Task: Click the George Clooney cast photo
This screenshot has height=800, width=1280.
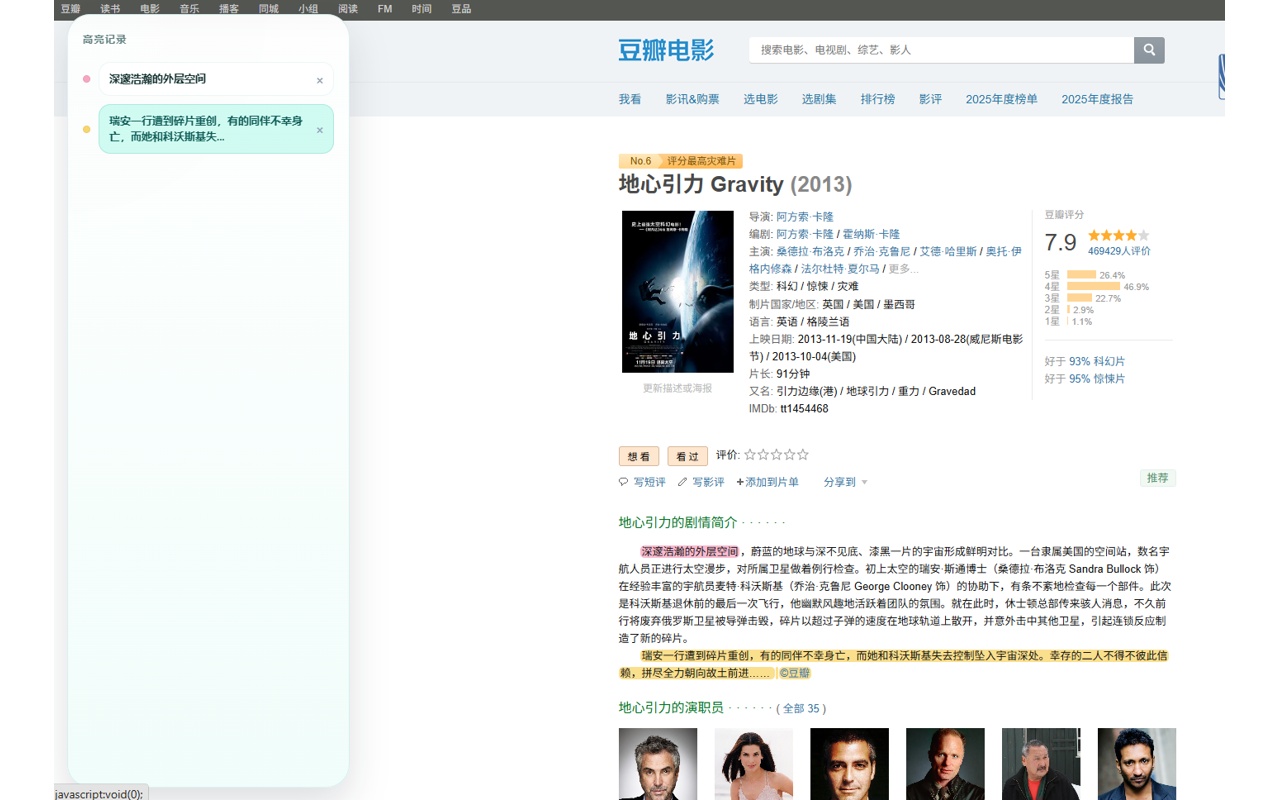Action: (x=849, y=764)
